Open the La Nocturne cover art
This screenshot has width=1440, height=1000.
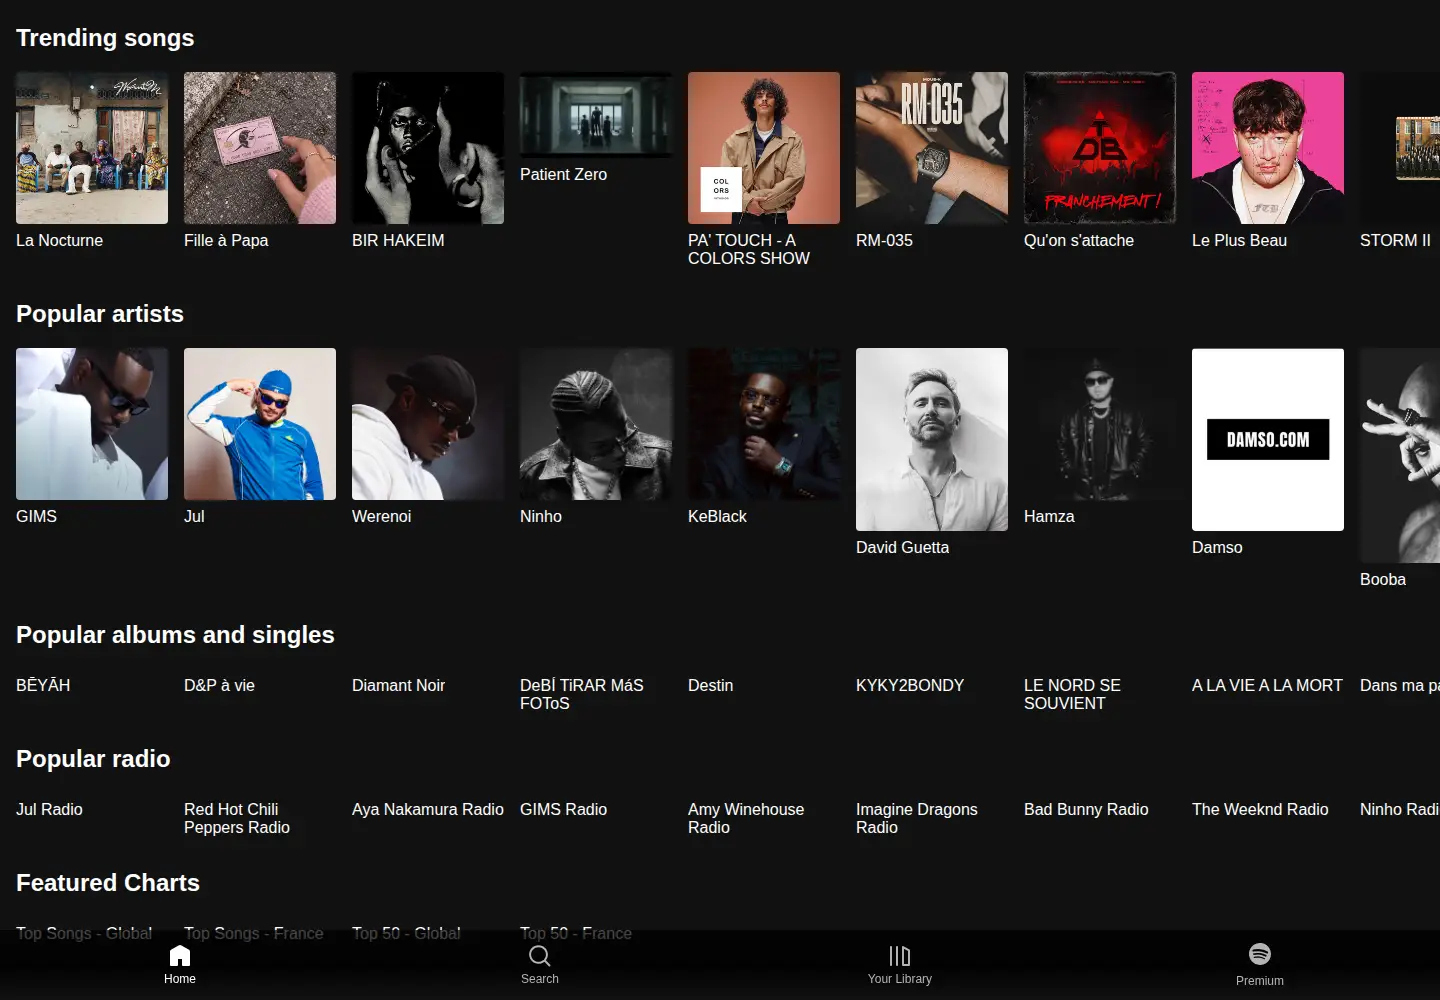click(92, 148)
